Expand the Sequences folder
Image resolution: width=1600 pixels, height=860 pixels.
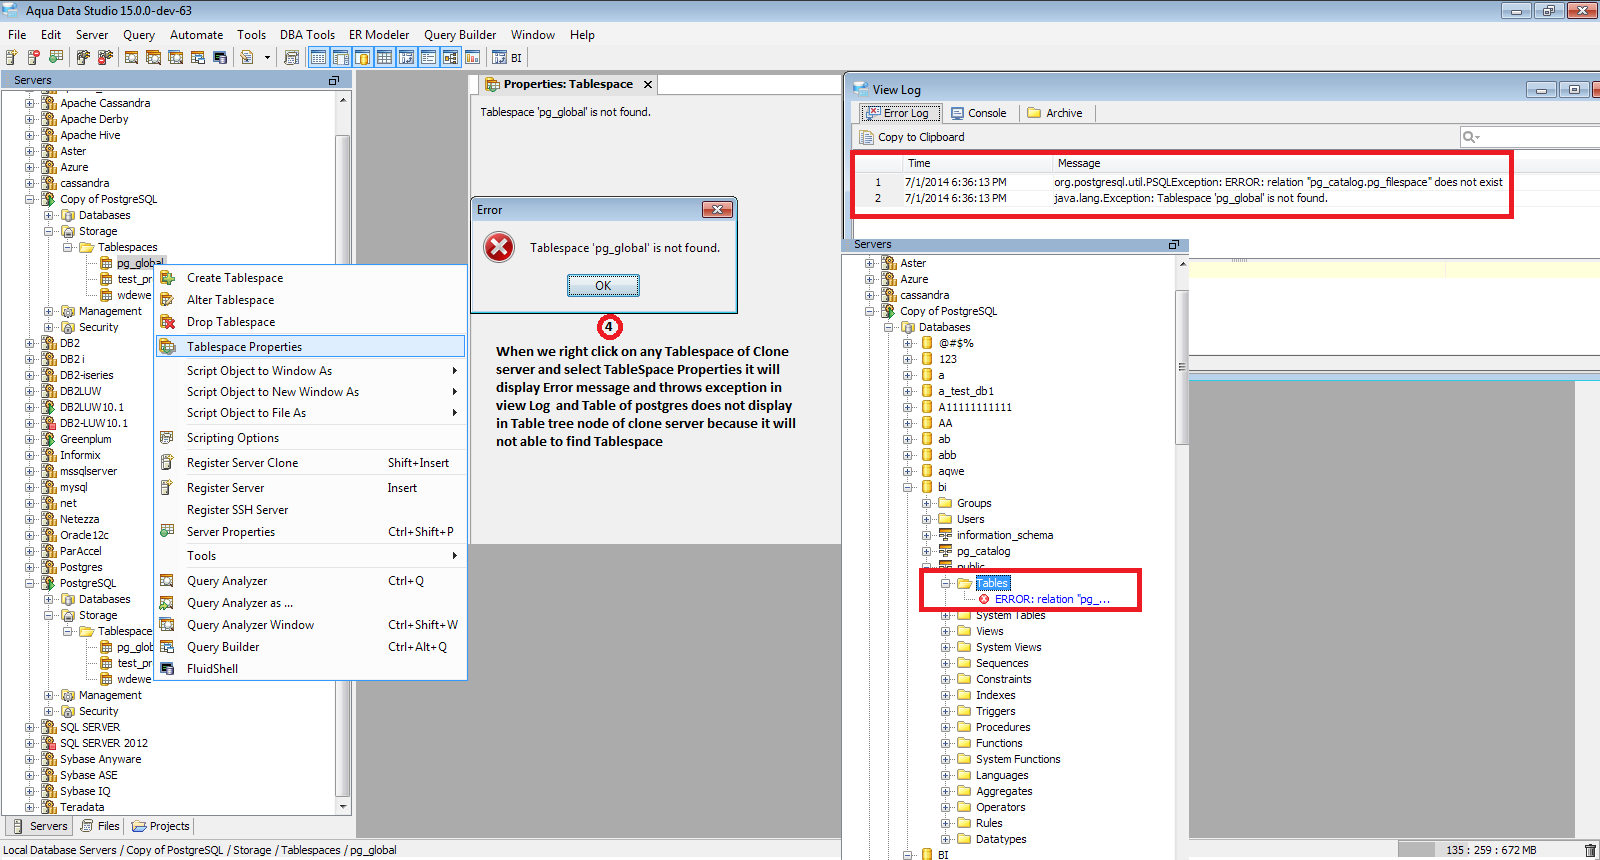point(946,663)
